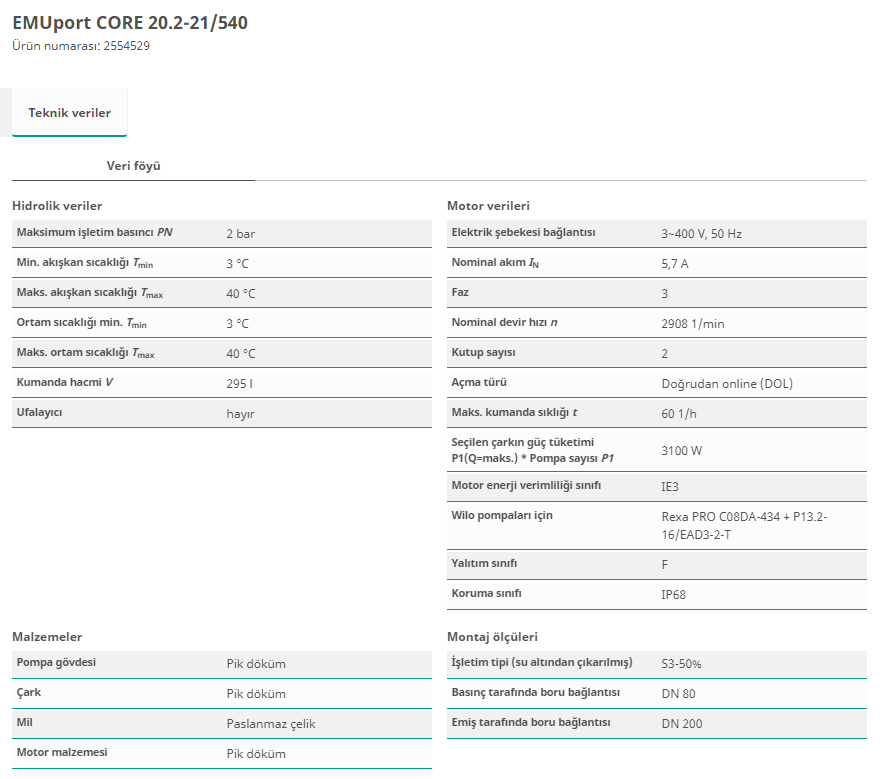Select the 2908 1/min value

693,324
